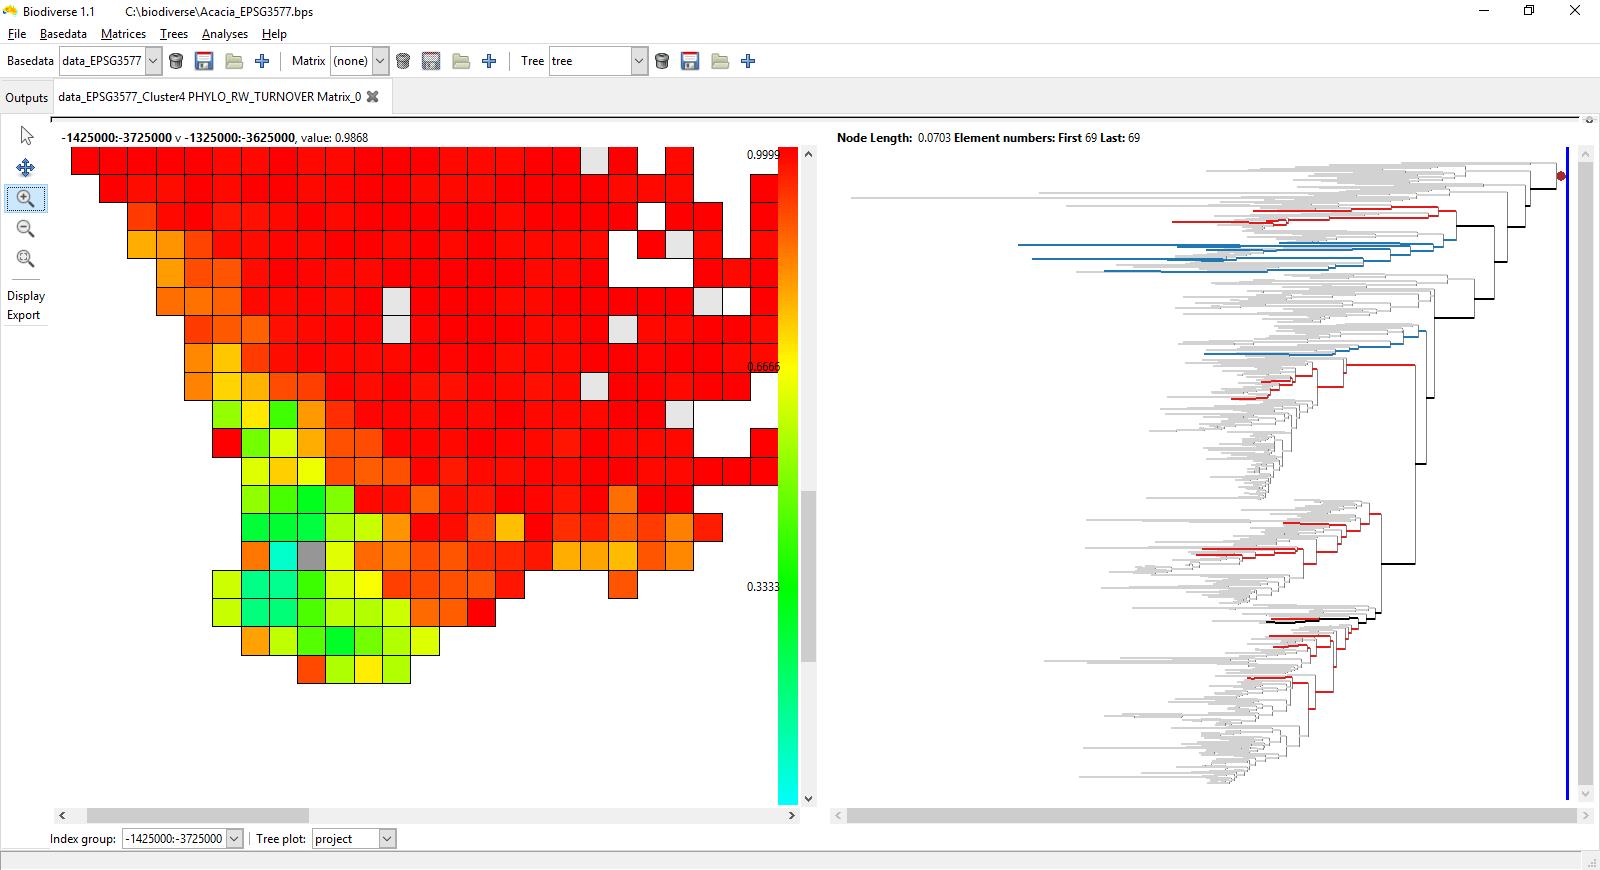This screenshot has height=870, width=1600.
Task: Click the zoom to fit tool
Action: (x=26, y=259)
